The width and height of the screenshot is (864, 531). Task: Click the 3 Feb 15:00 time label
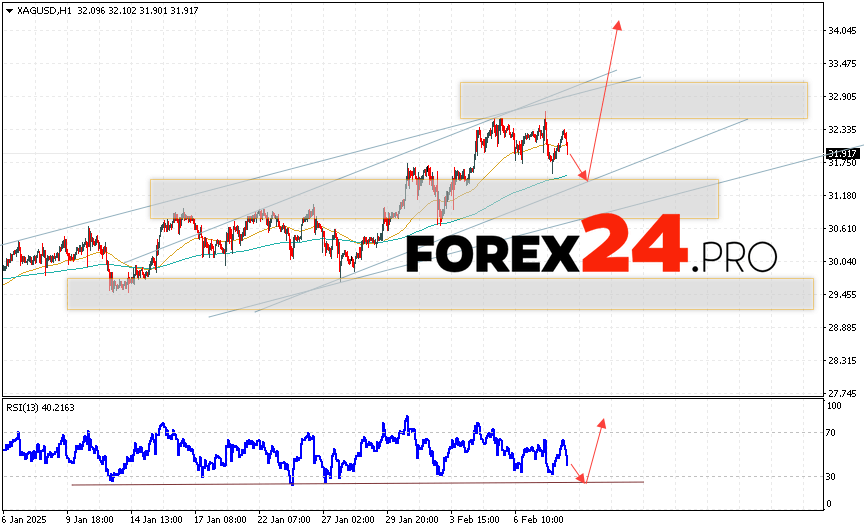[x=474, y=520]
